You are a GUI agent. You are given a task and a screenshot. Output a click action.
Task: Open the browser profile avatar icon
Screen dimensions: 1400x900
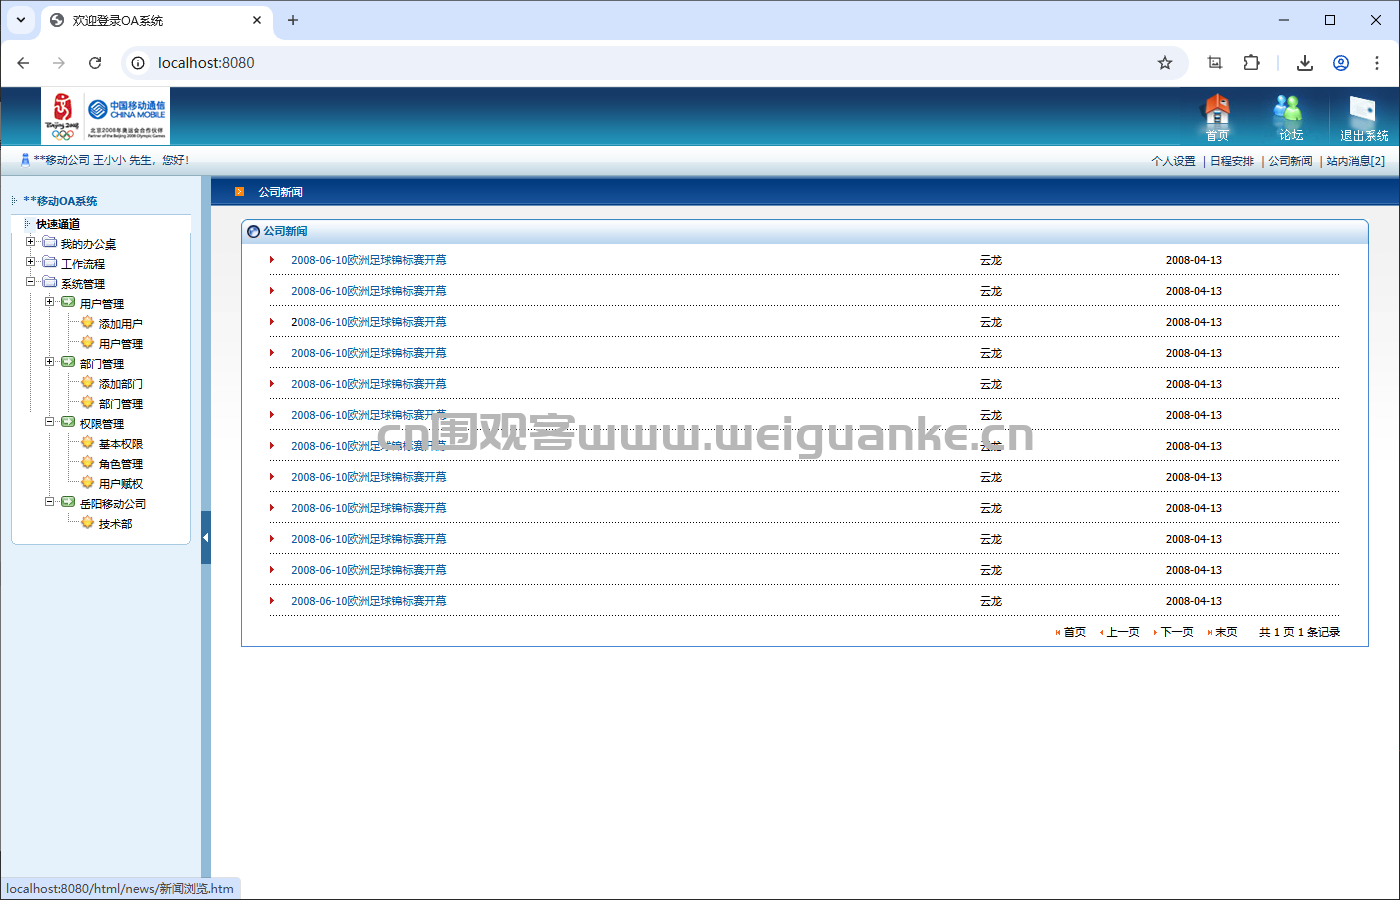point(1341,63)
